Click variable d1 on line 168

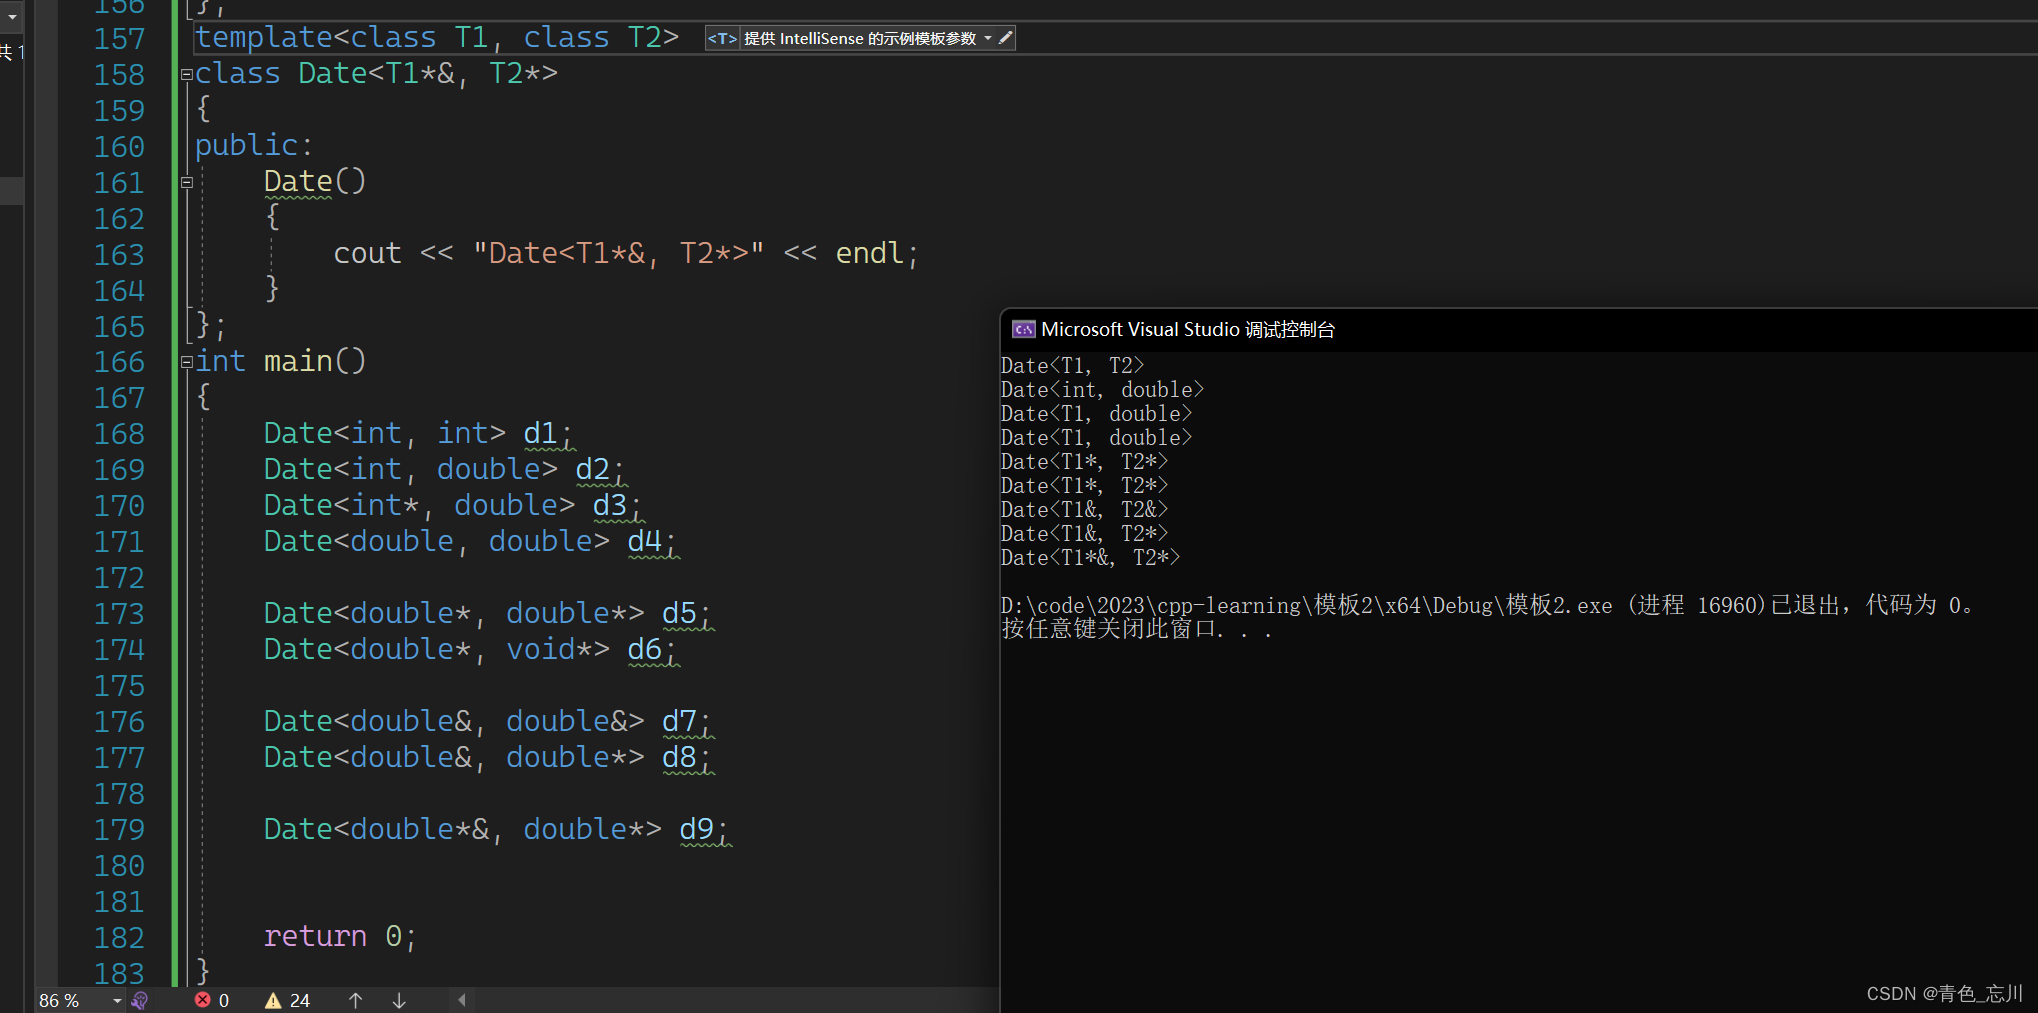541,433
